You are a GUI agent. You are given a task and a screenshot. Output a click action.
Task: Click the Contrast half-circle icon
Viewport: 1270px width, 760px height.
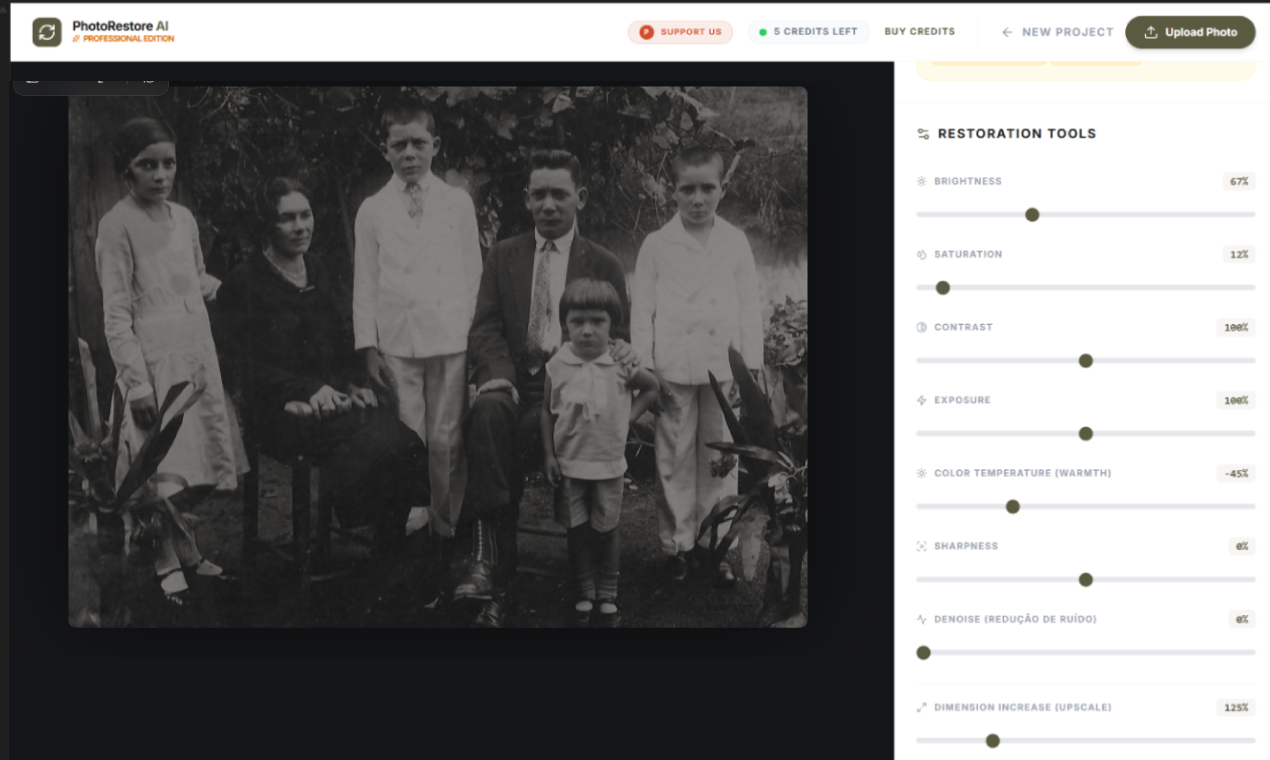(922, 327)
